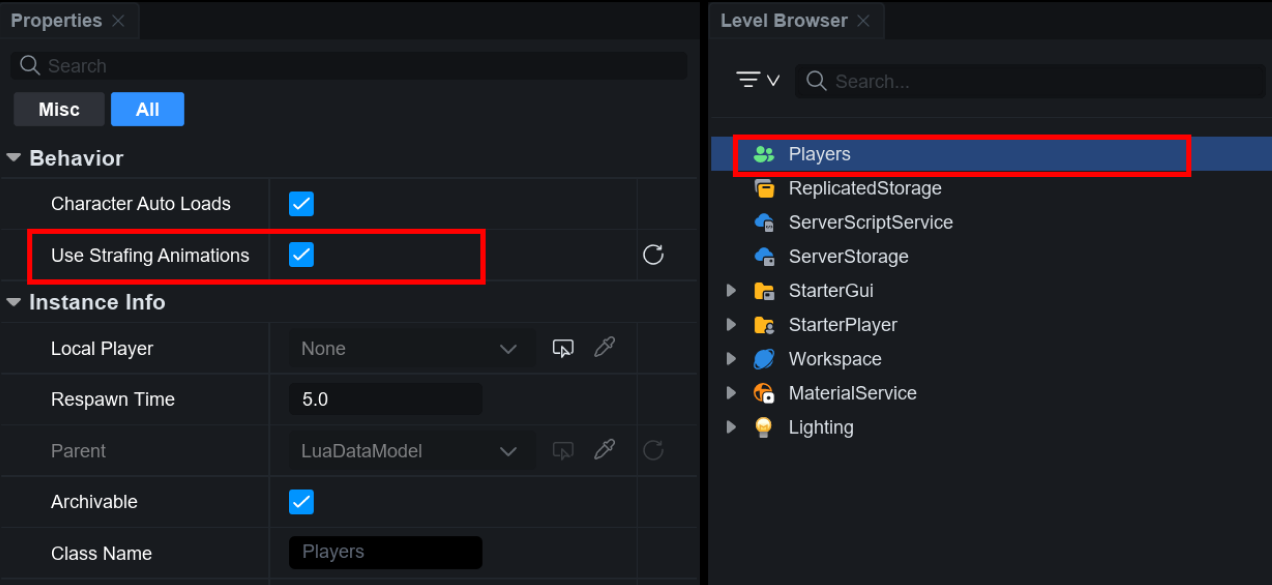Disable the Archivable checkbox

point(301,502)
